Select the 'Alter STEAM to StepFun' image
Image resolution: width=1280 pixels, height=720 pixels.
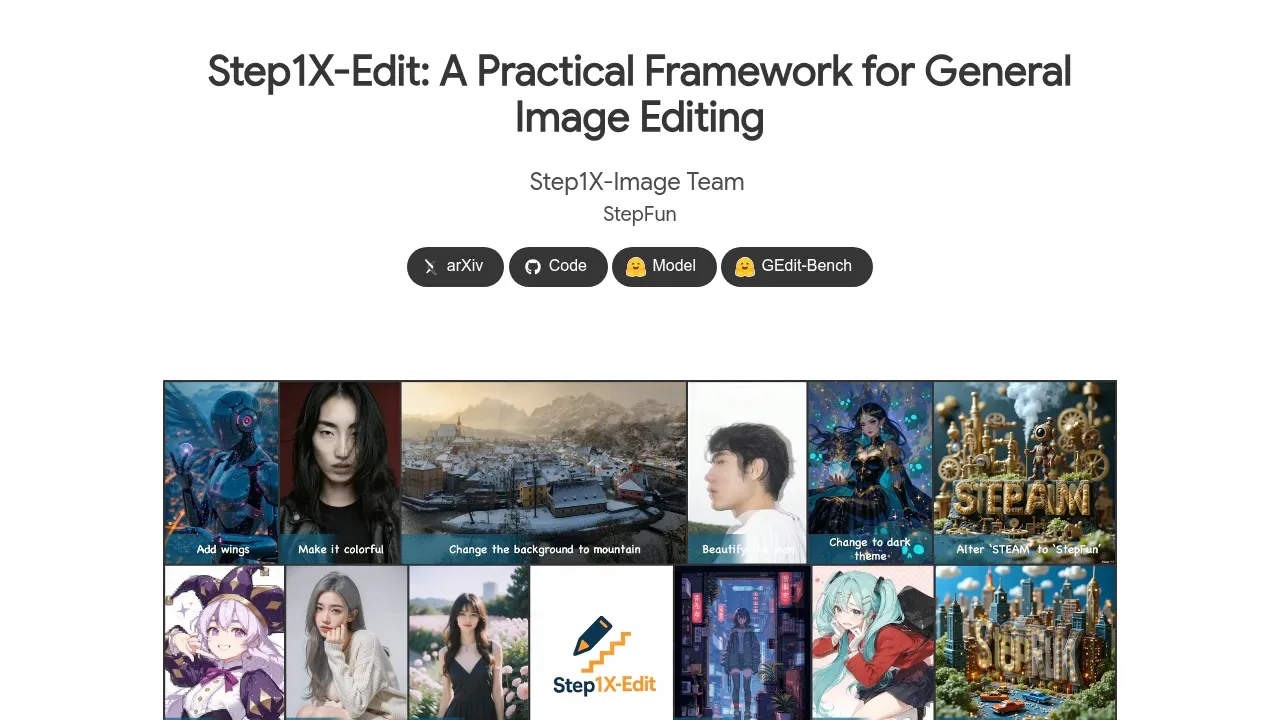pos(1025,473)
